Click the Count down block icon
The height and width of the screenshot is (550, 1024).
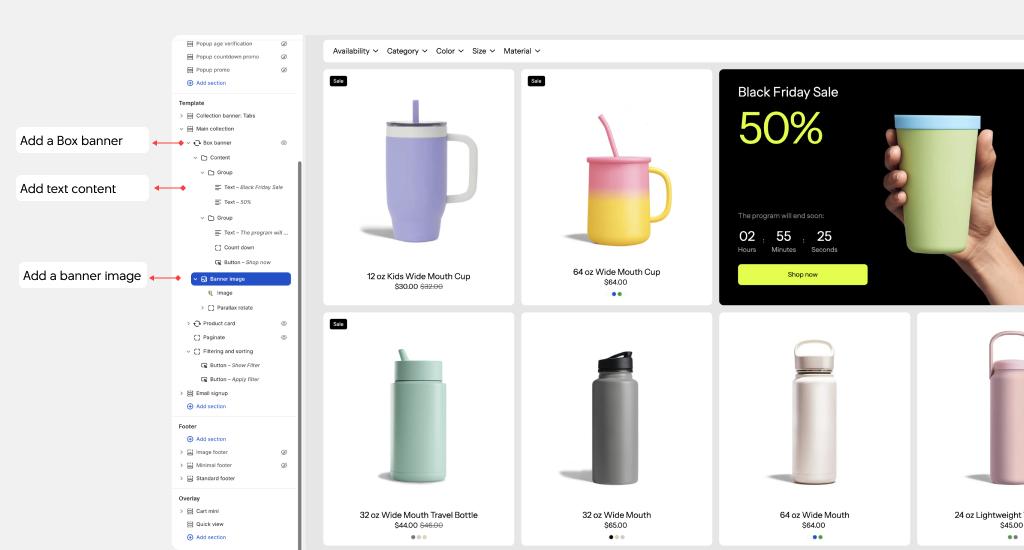tap(218, 247)
